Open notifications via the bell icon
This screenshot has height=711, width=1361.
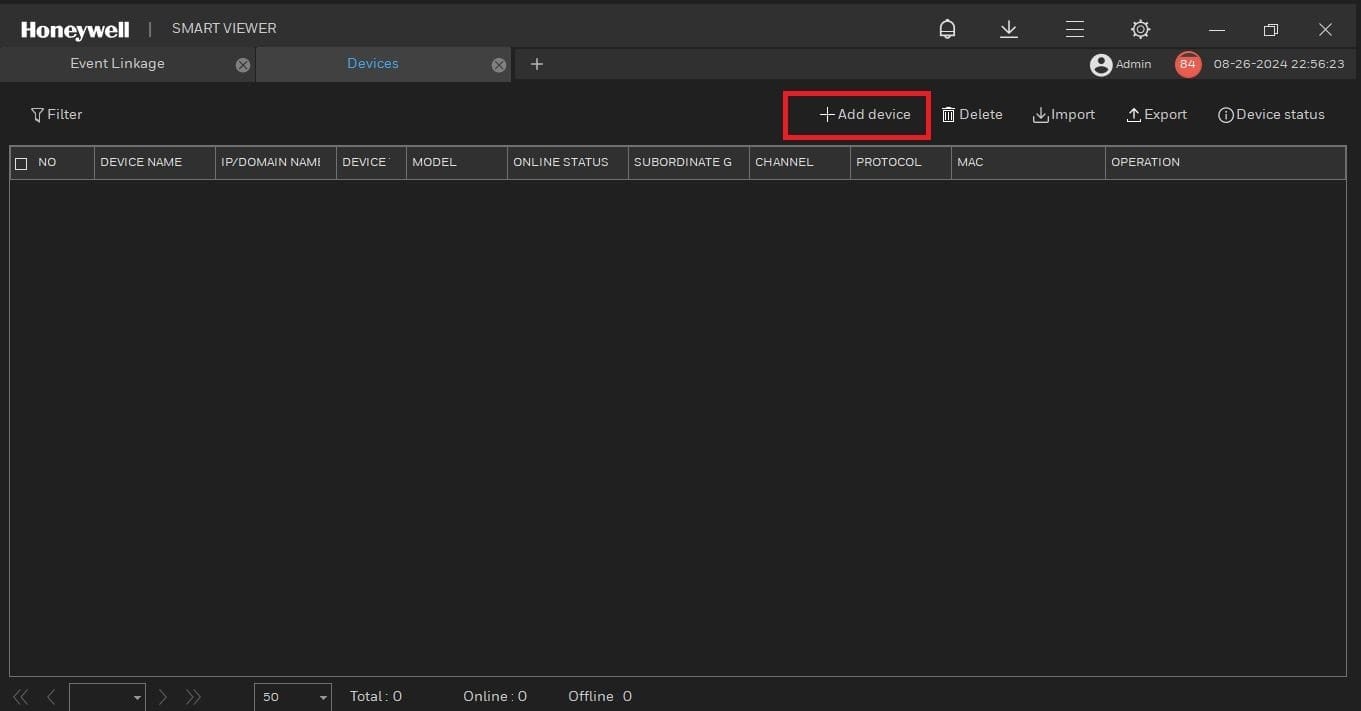(946, 28)
